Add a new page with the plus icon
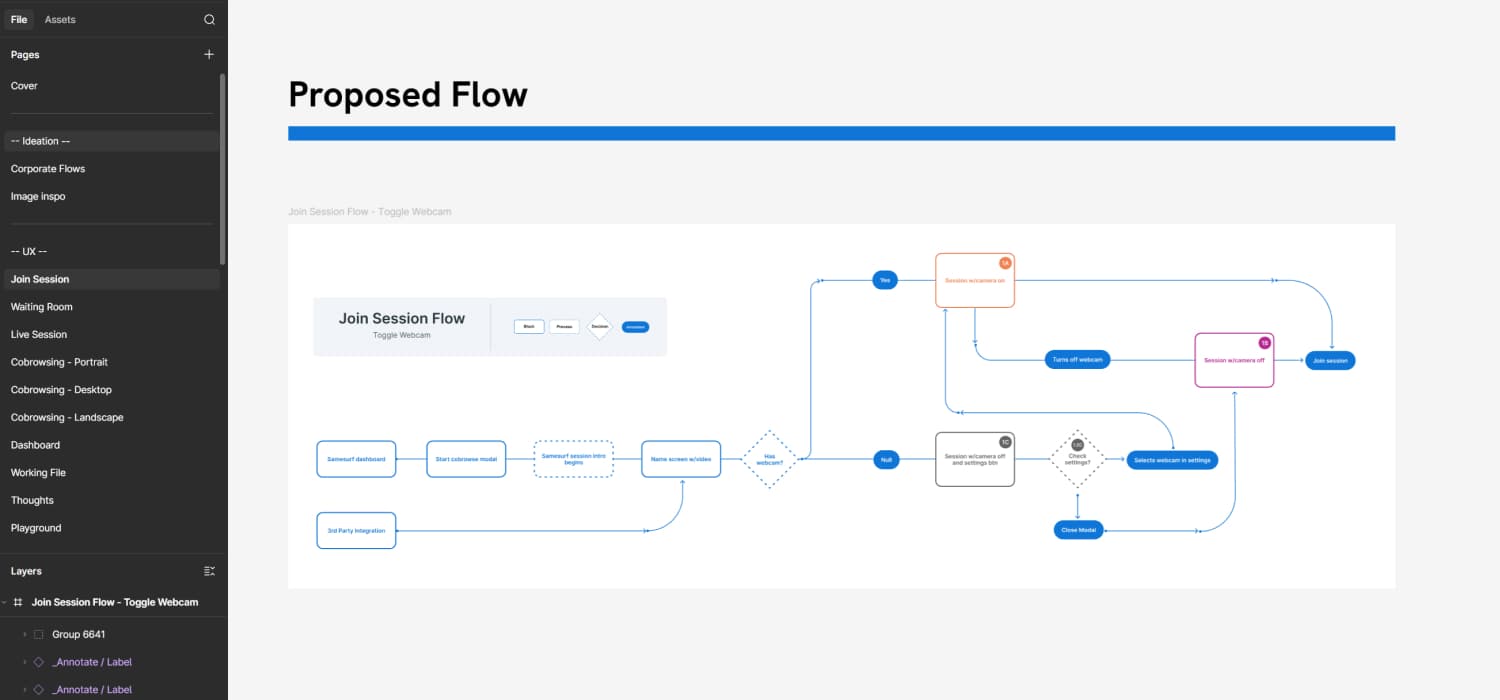Image resolution: width=1500 pixels, height=700 pixels. pos(209,54)
